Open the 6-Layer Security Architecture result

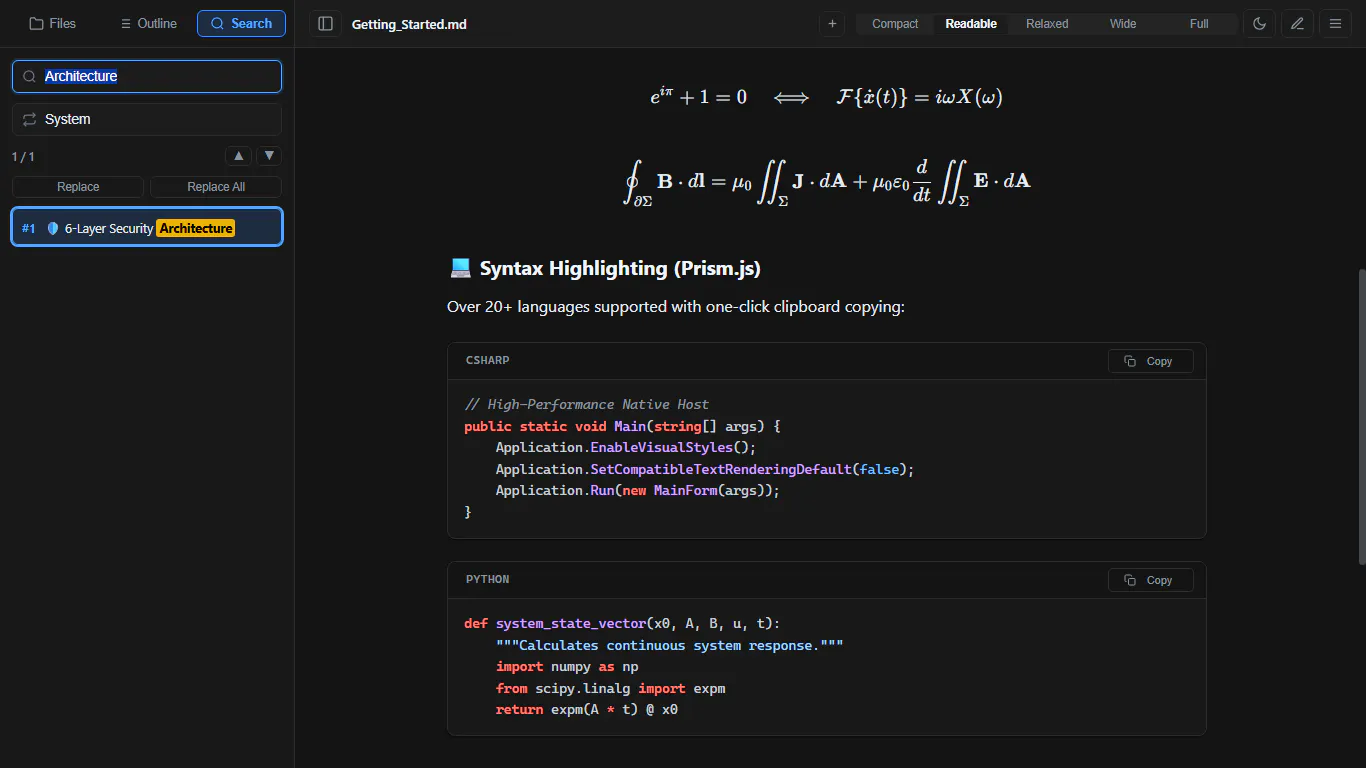pyautogui.click(x=147, y=227)
